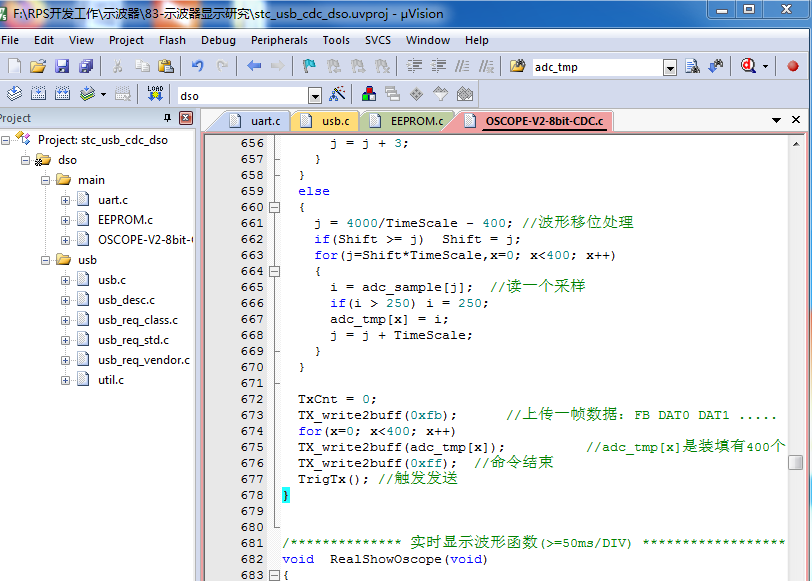This screenshot has height=581, width=812.
Task: Open the Debug menu
Action: [x=218, y=40]
